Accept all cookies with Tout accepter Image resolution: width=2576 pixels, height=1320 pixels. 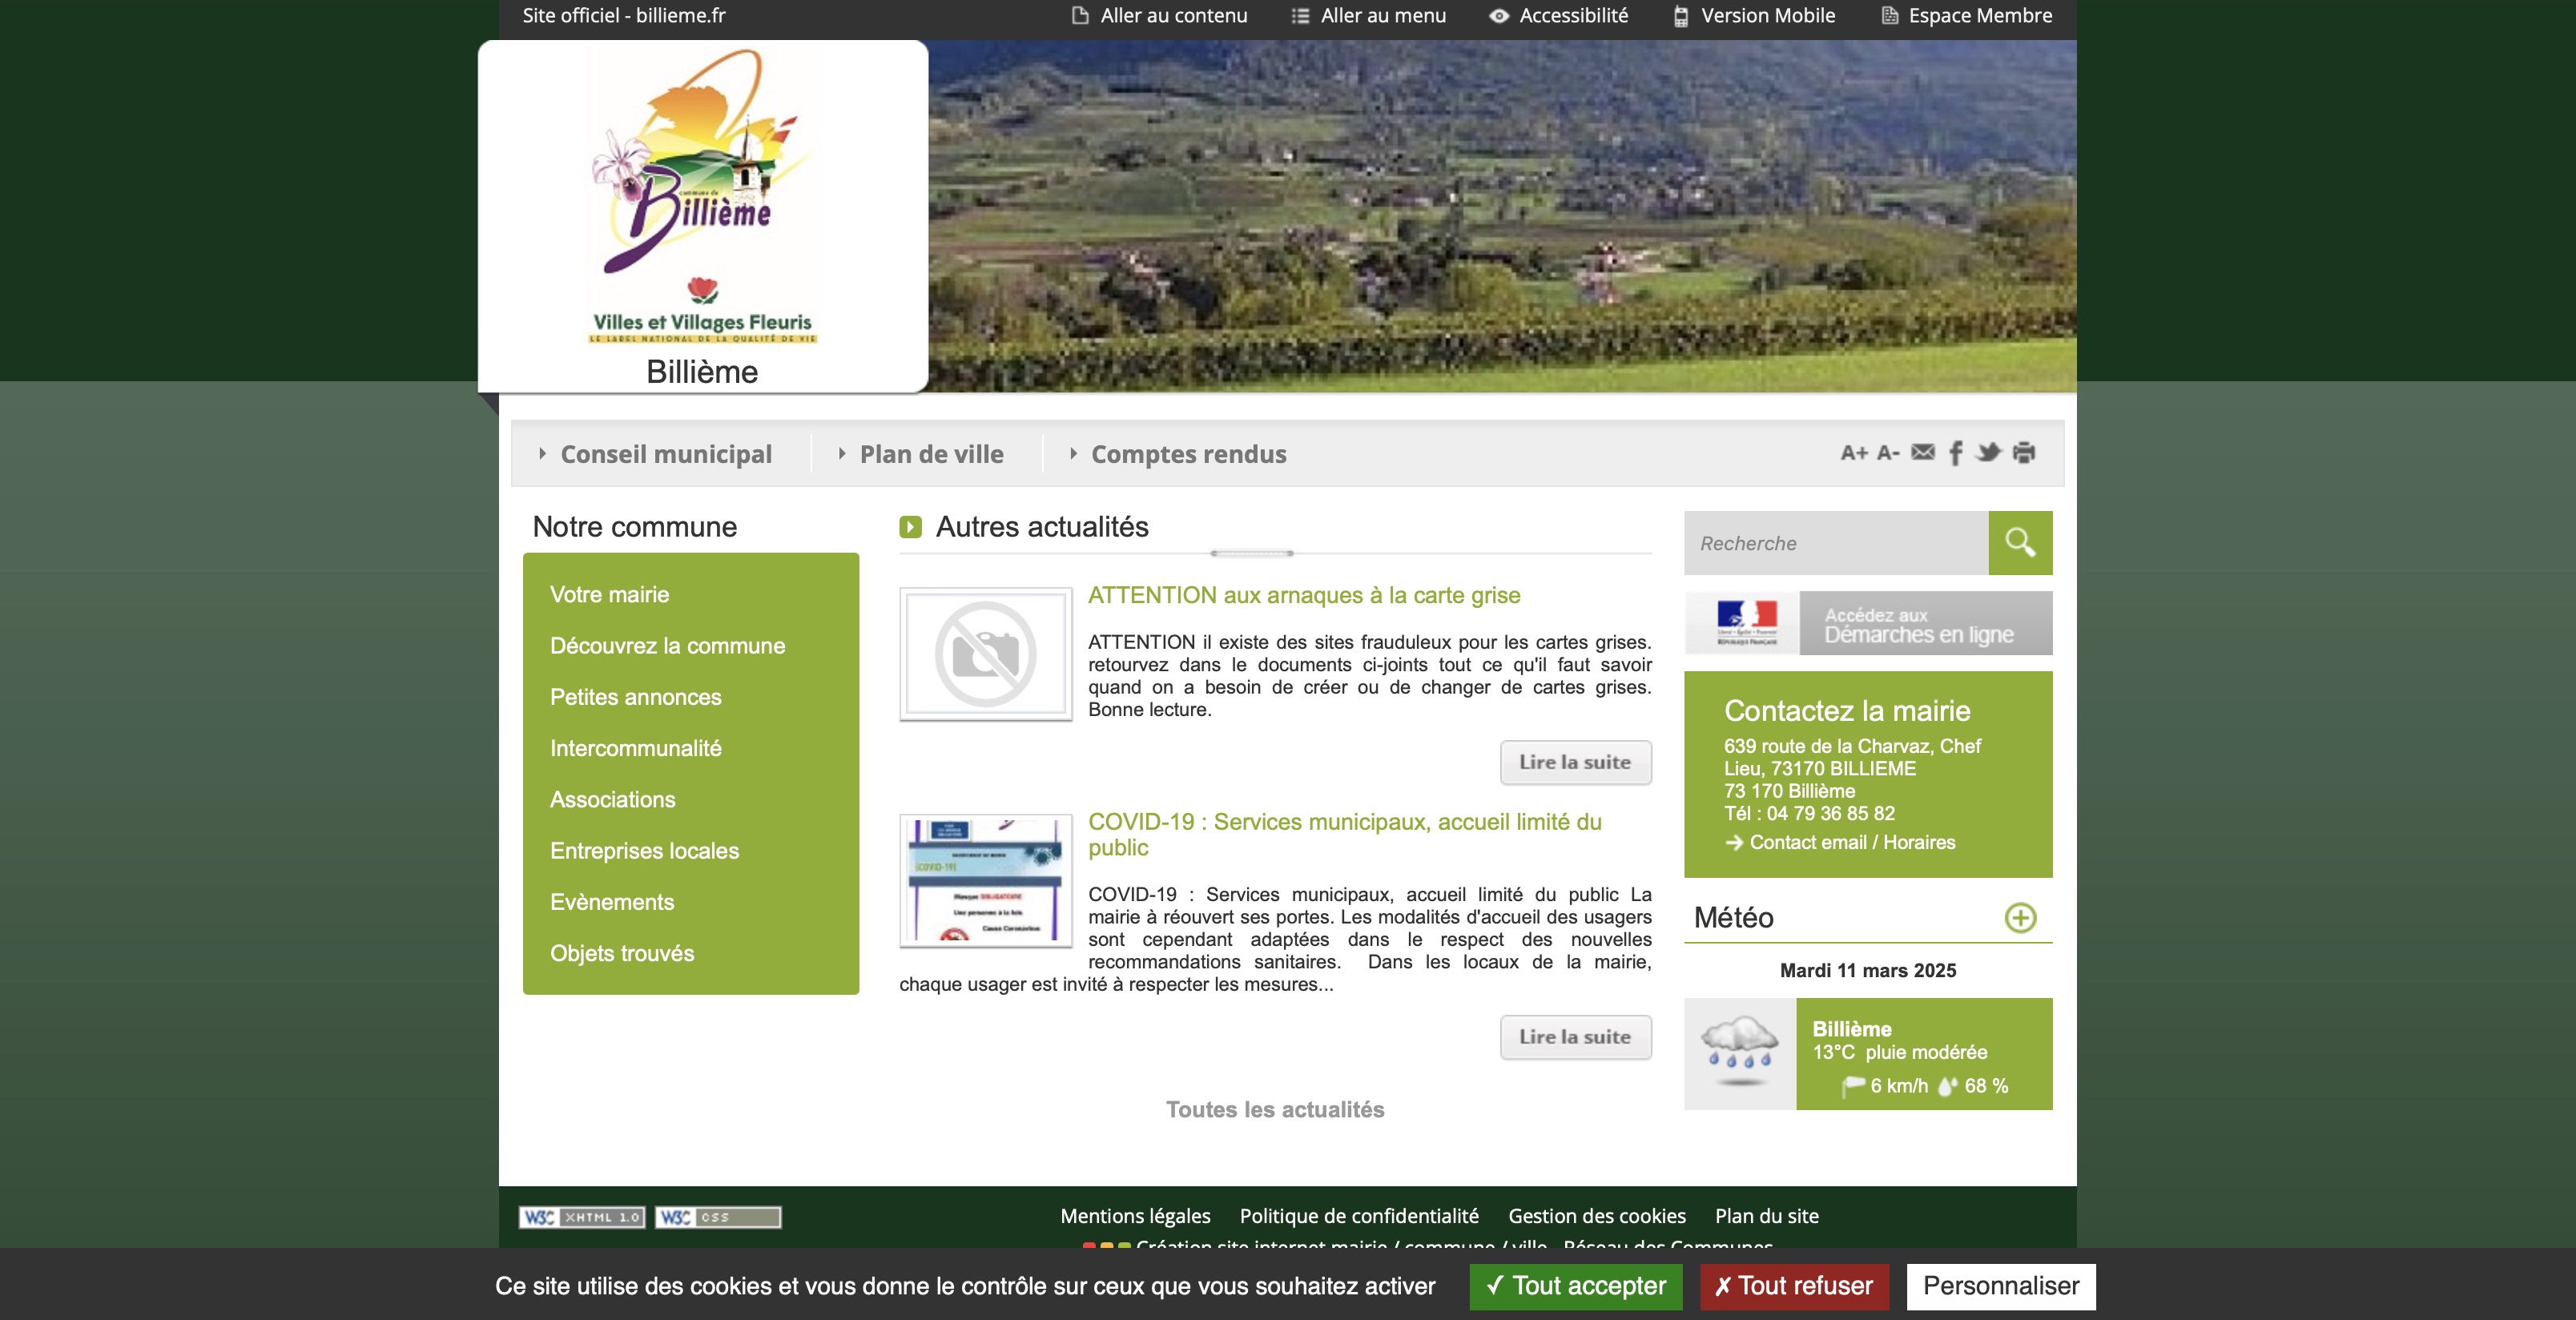(x=1576, y=1286)
